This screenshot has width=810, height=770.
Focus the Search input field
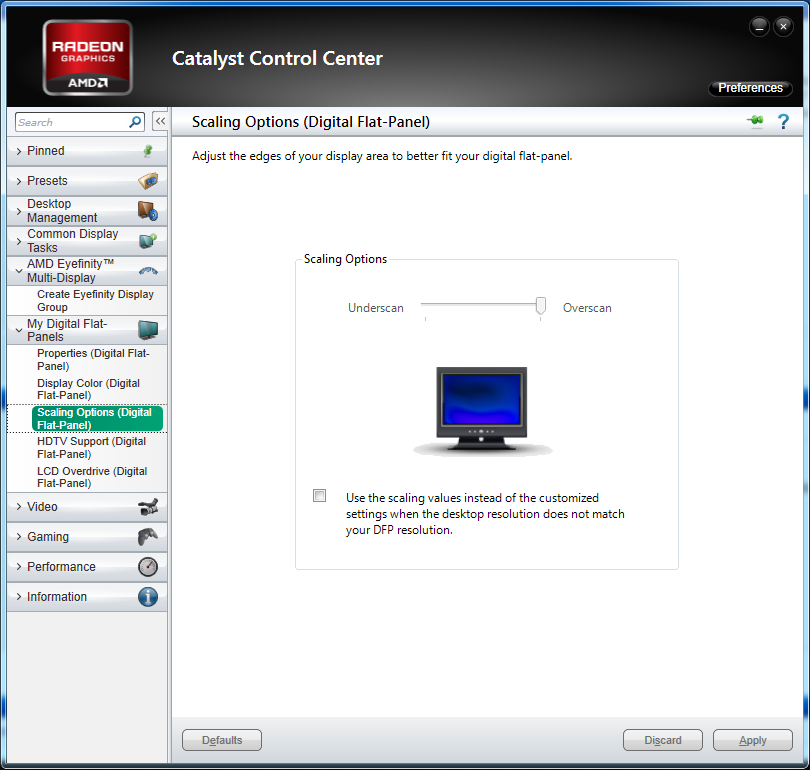(x=72, y=122)
